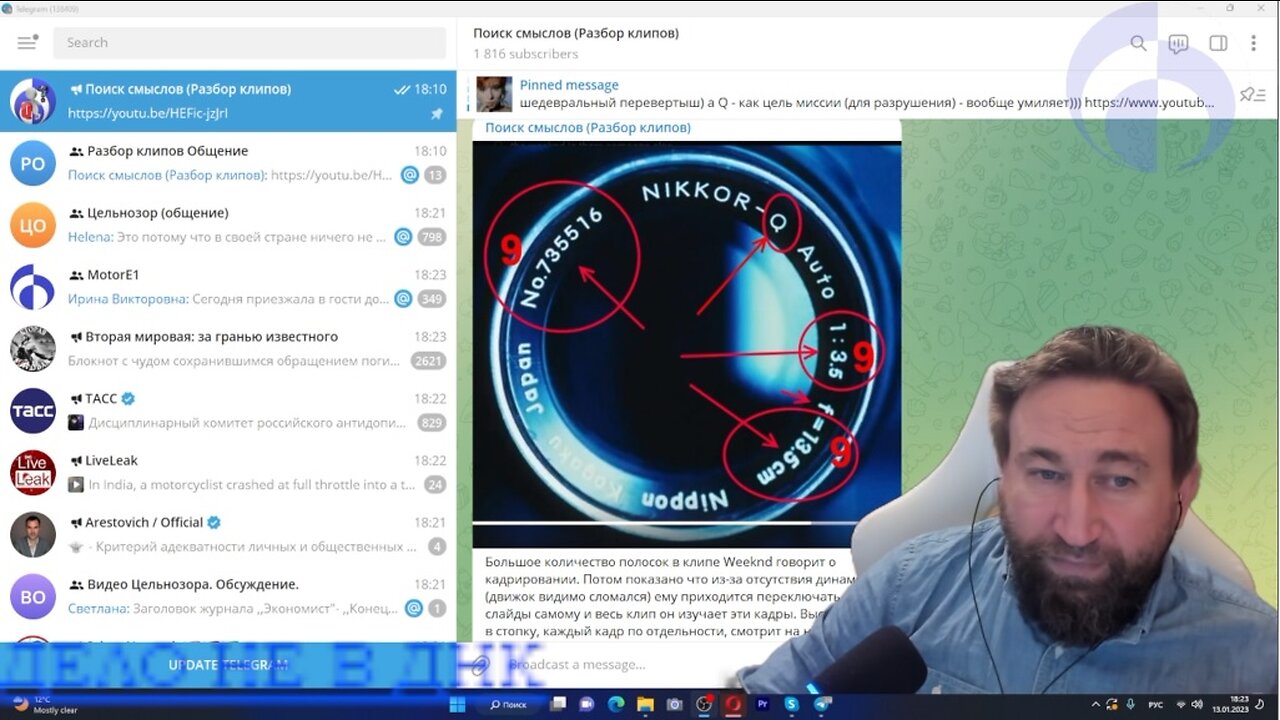Click the taskbar Поиск search box
Screen dimensions: 1280x720
coord(508,704)
